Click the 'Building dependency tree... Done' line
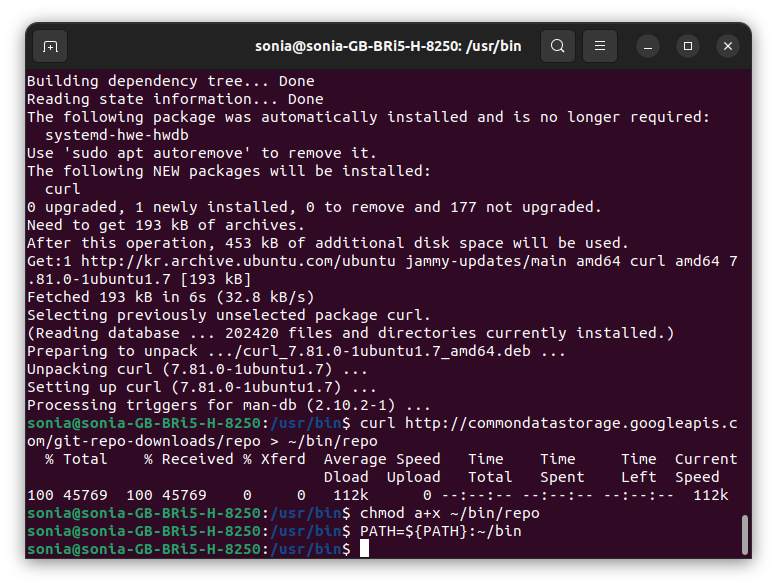 (x=170, y=81)
